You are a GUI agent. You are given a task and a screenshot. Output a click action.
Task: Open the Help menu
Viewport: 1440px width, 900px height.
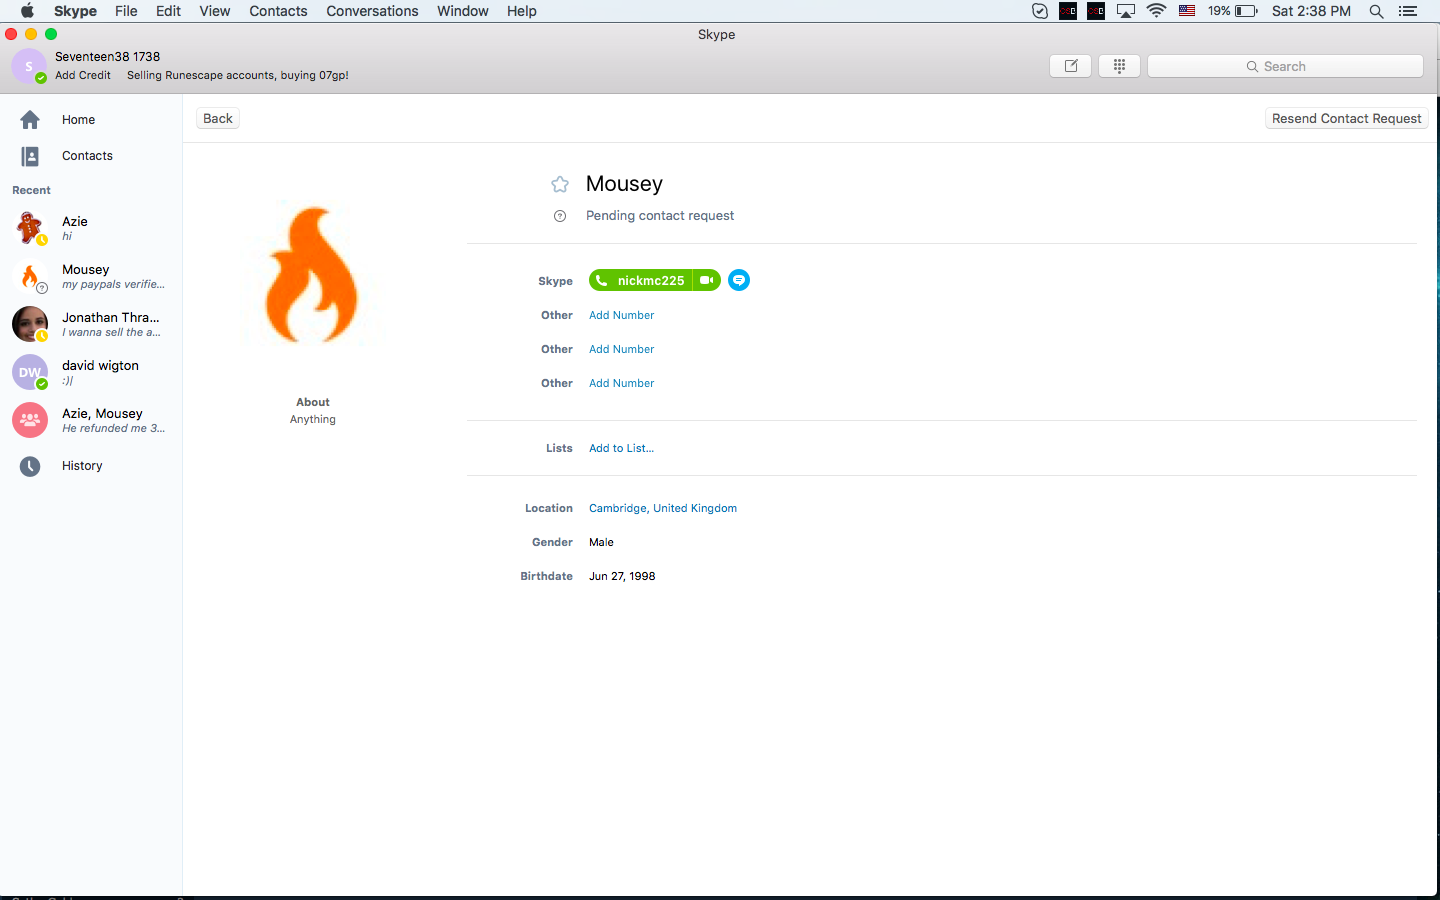click(x=522, y=11)
